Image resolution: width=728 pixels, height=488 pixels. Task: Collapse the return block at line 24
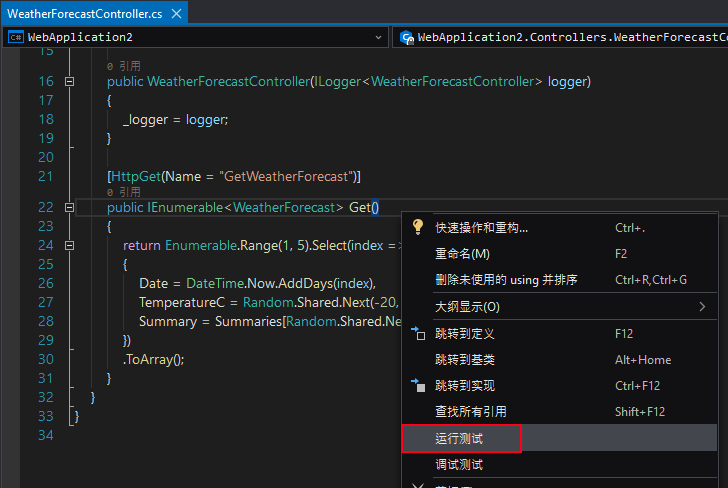point(69,246)
